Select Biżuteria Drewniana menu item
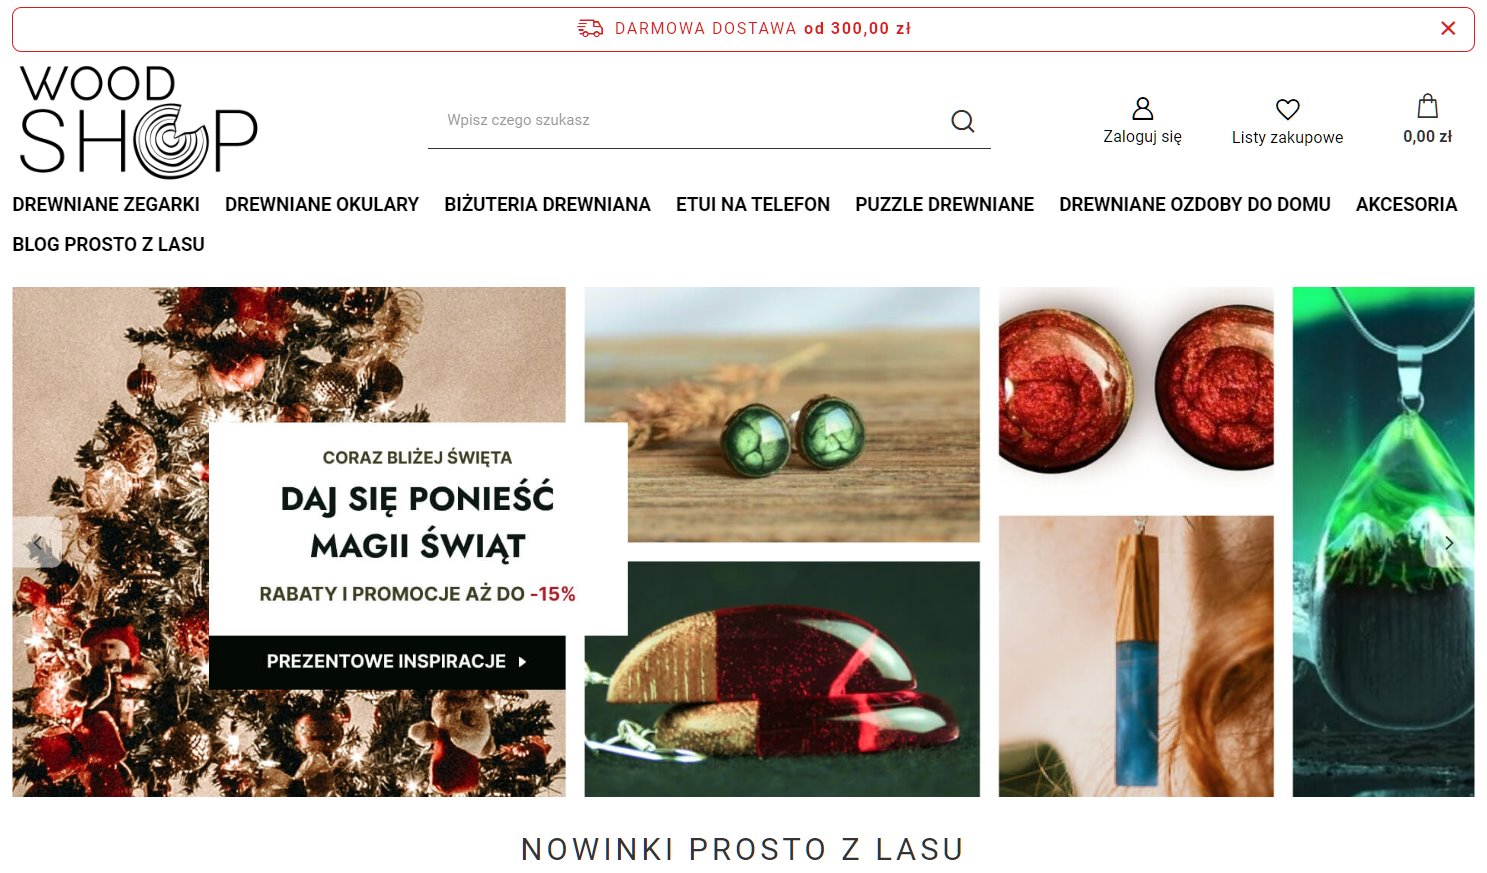The image size is (1487, 873). [547, 204]
